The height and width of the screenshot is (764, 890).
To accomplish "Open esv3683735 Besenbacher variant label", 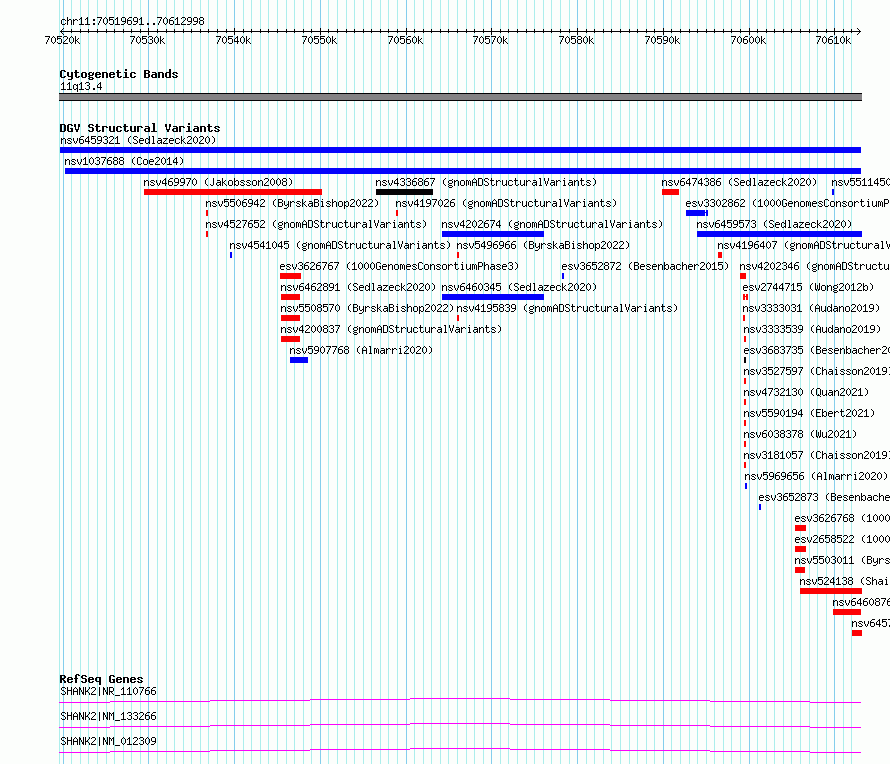I will pyautogui.click(x=817, y=350).
